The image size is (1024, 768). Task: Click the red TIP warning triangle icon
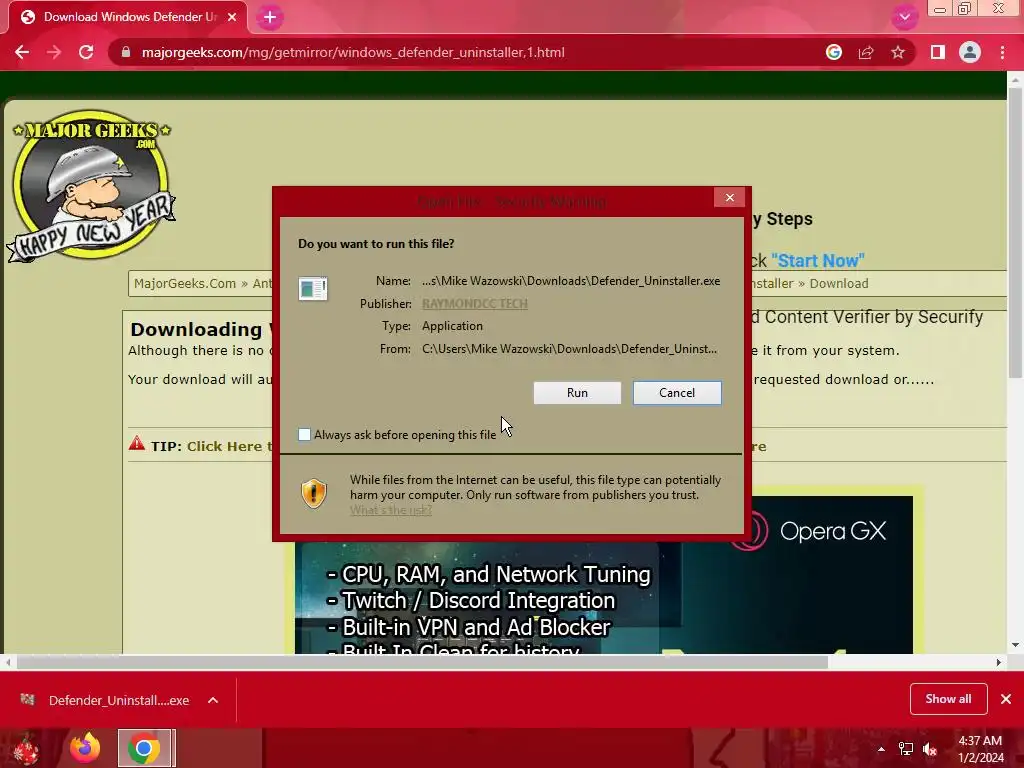(x=136, y=443)
